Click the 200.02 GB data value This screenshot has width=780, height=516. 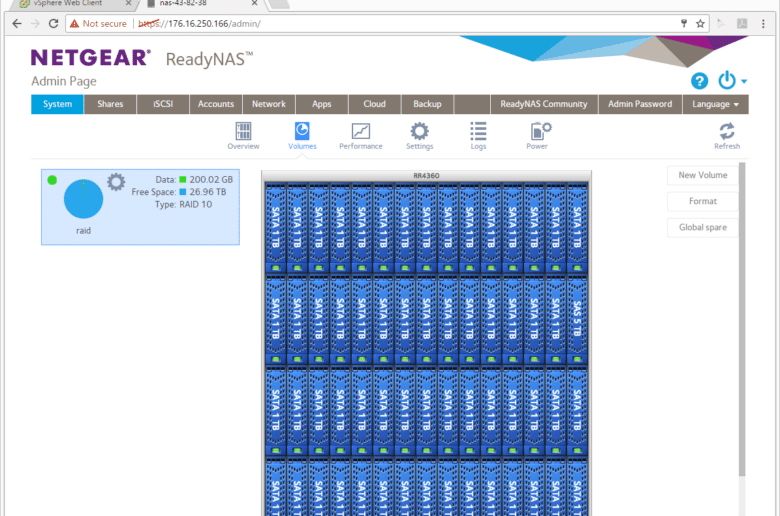(211, 180)
